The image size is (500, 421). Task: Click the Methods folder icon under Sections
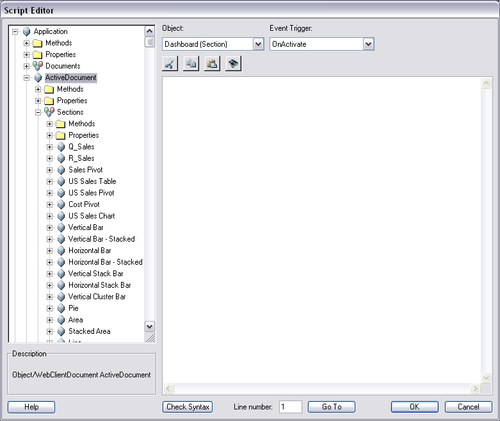point(61,124)
